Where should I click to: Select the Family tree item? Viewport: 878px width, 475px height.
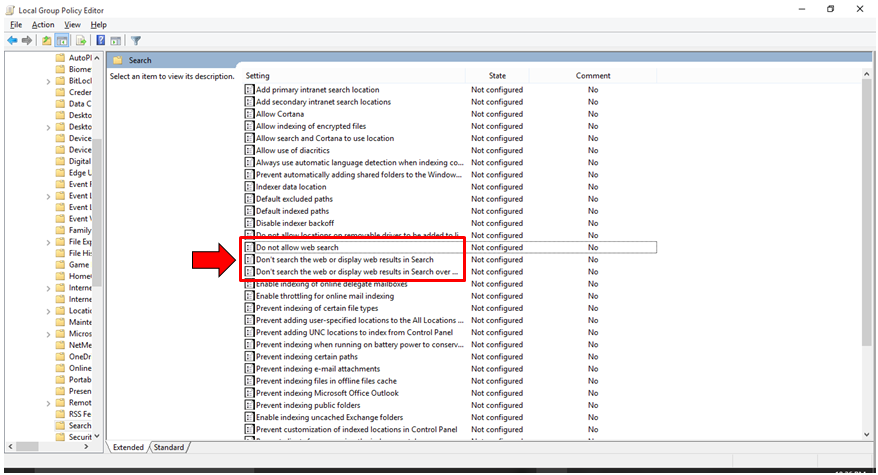point(80,230)
